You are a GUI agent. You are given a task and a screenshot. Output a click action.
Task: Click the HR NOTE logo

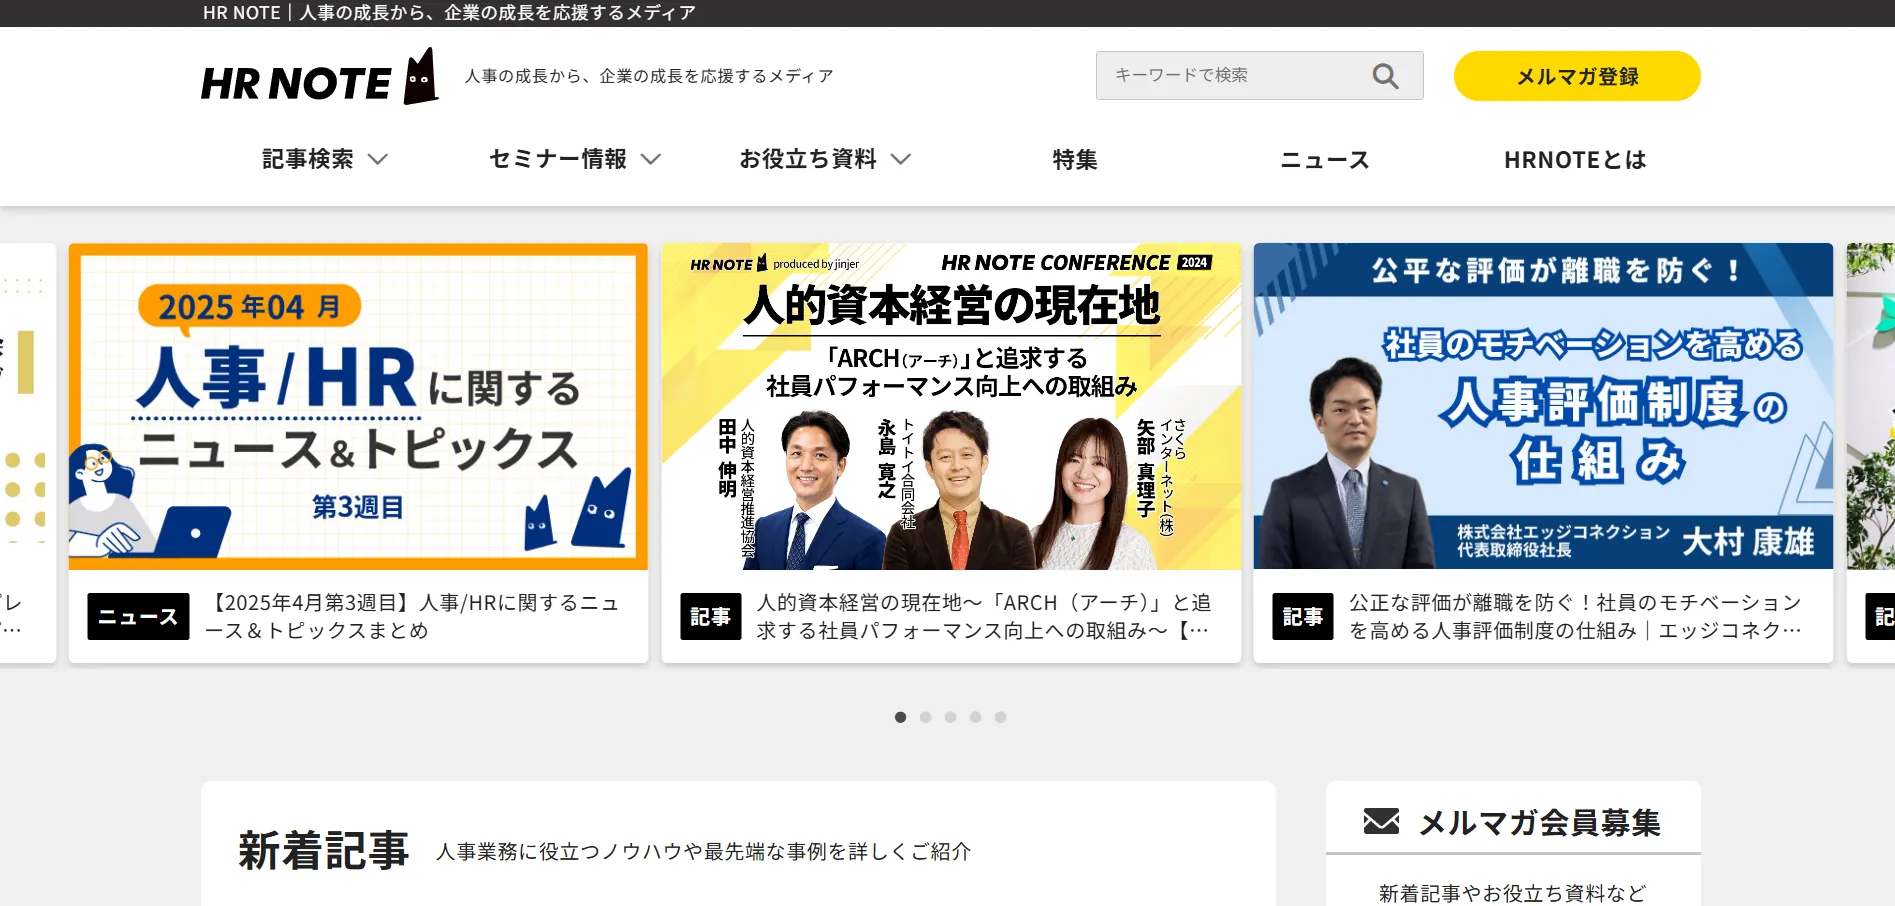(x=319, y=77)
